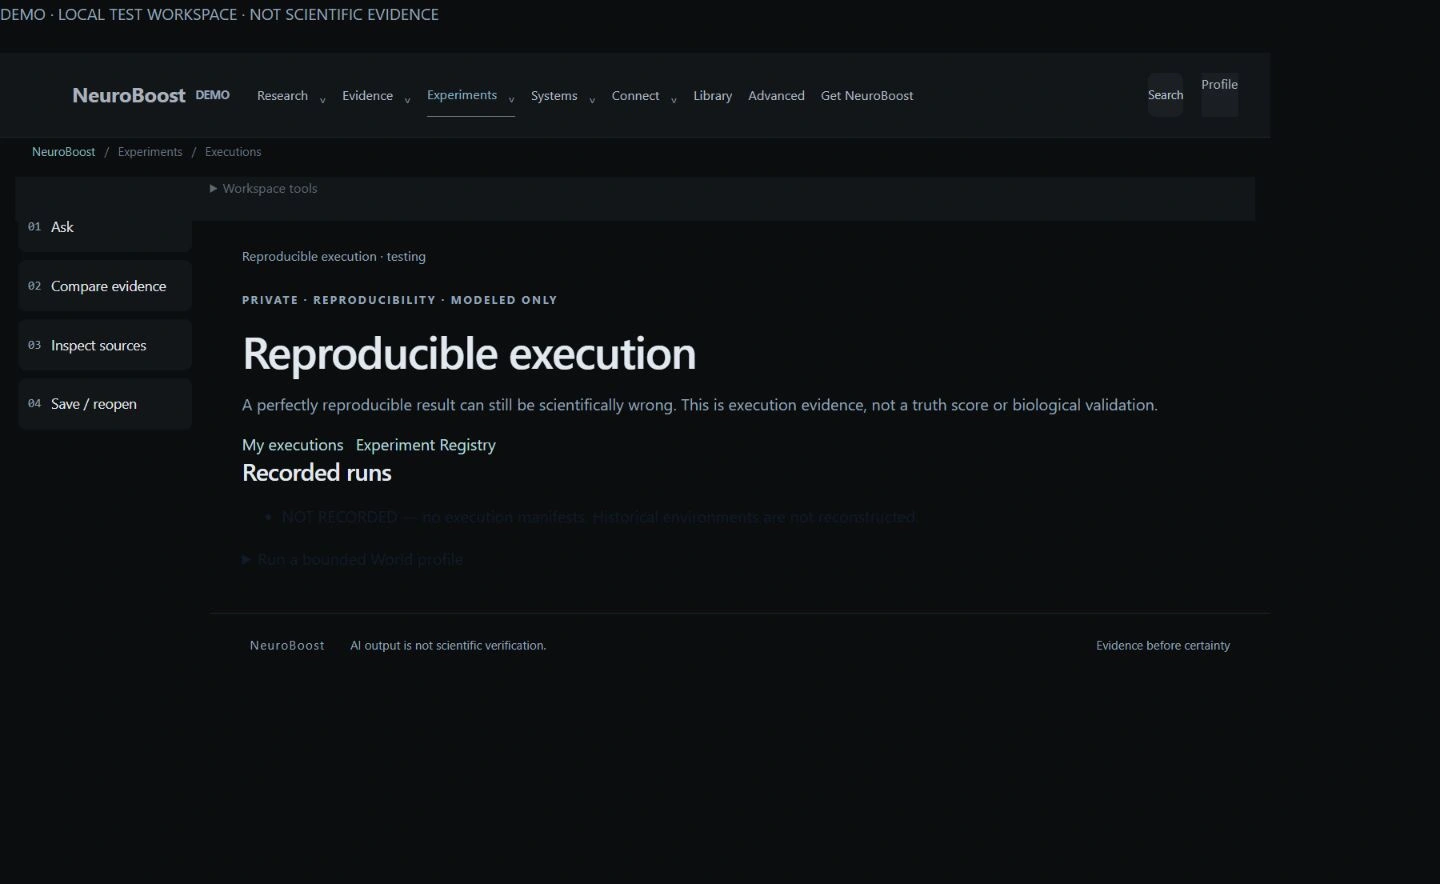
Task: Expand the Experiments menu chevron
Action: coord(511,99)
